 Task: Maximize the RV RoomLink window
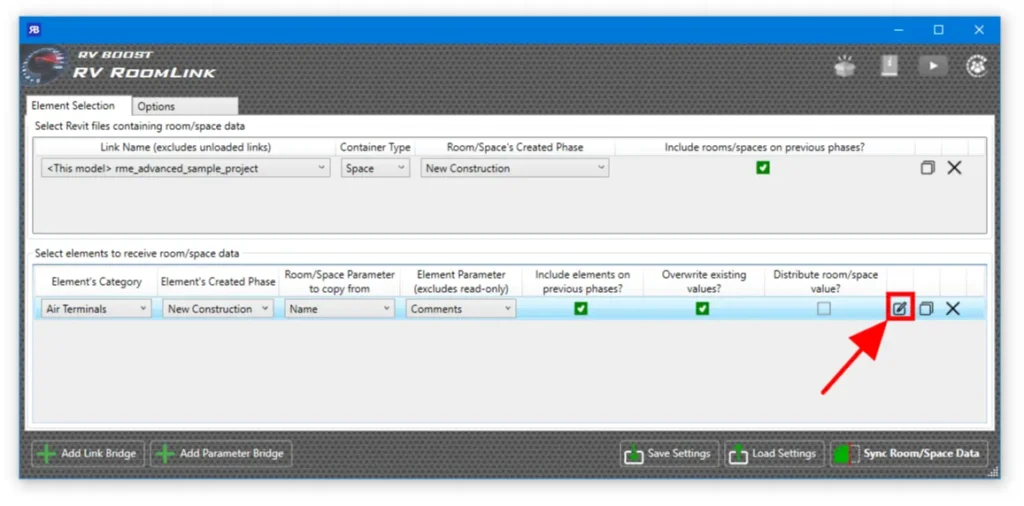[x=938, y=30]
